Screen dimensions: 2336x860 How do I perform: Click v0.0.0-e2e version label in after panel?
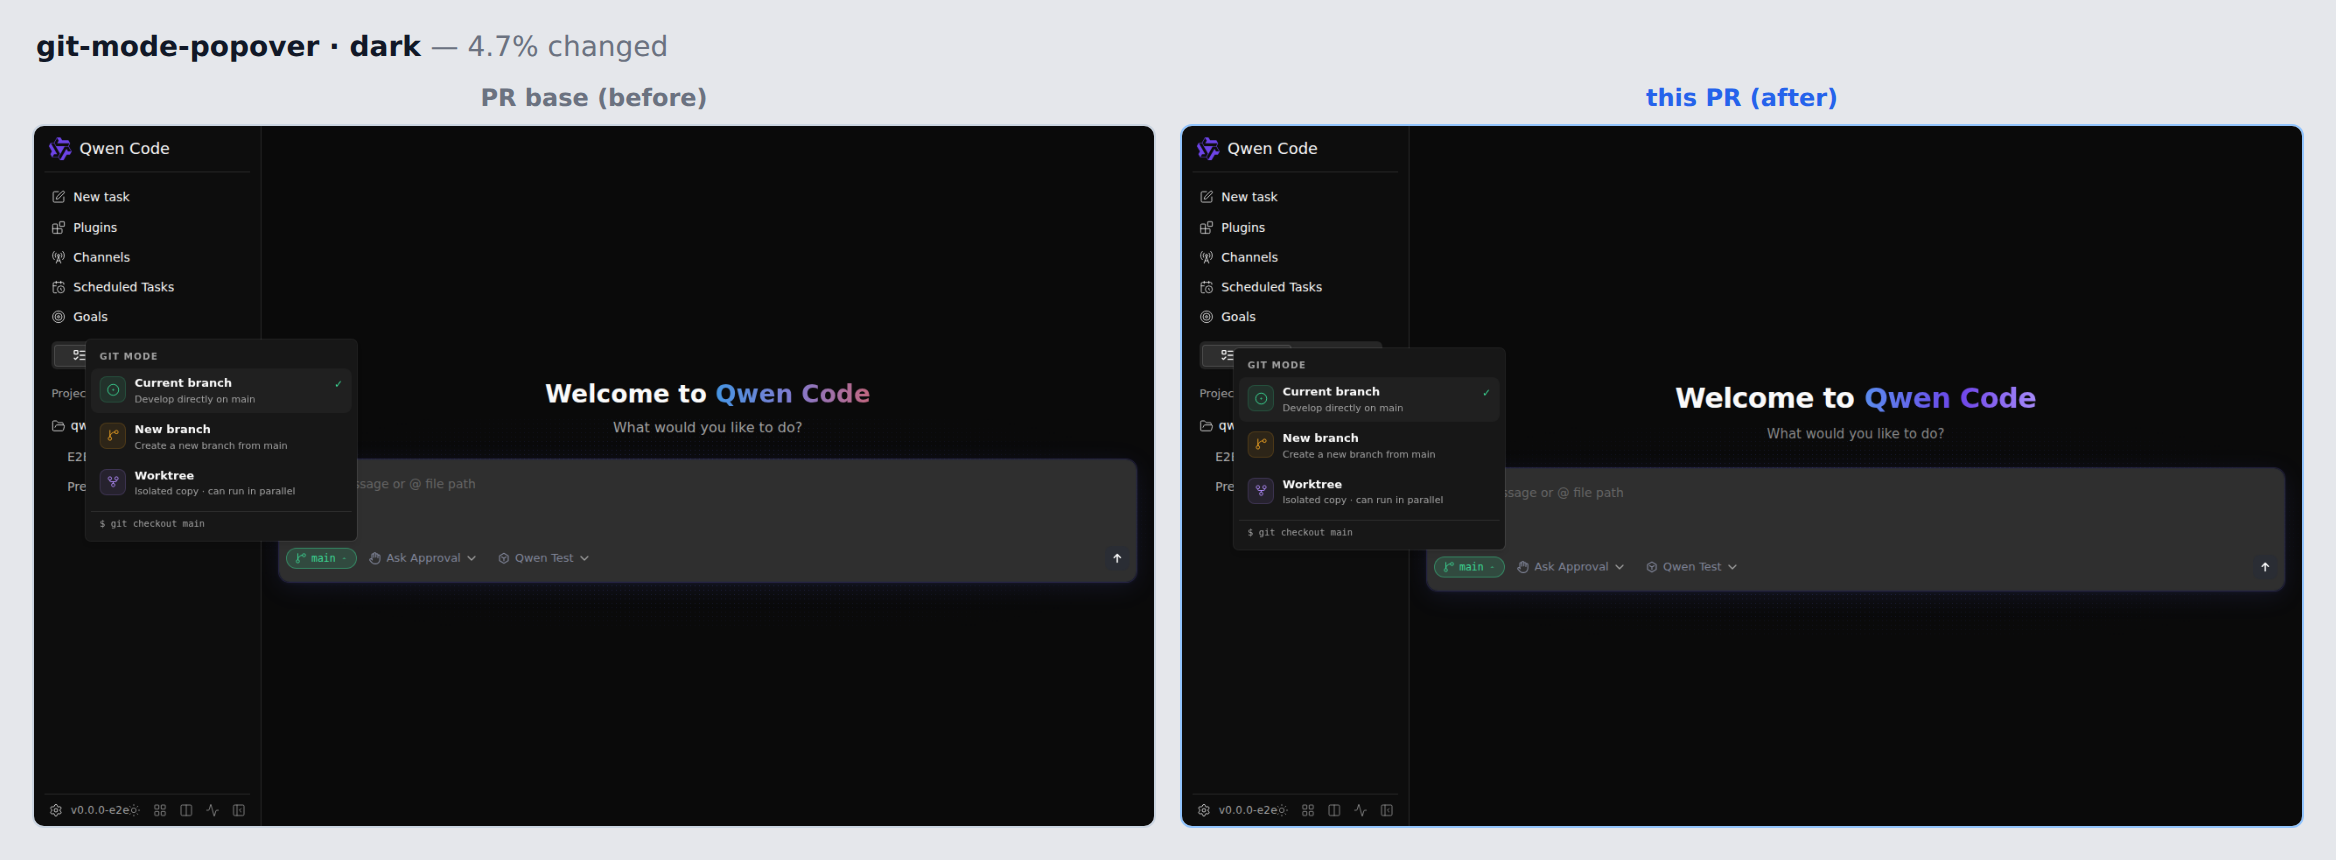pos(1247,810)
